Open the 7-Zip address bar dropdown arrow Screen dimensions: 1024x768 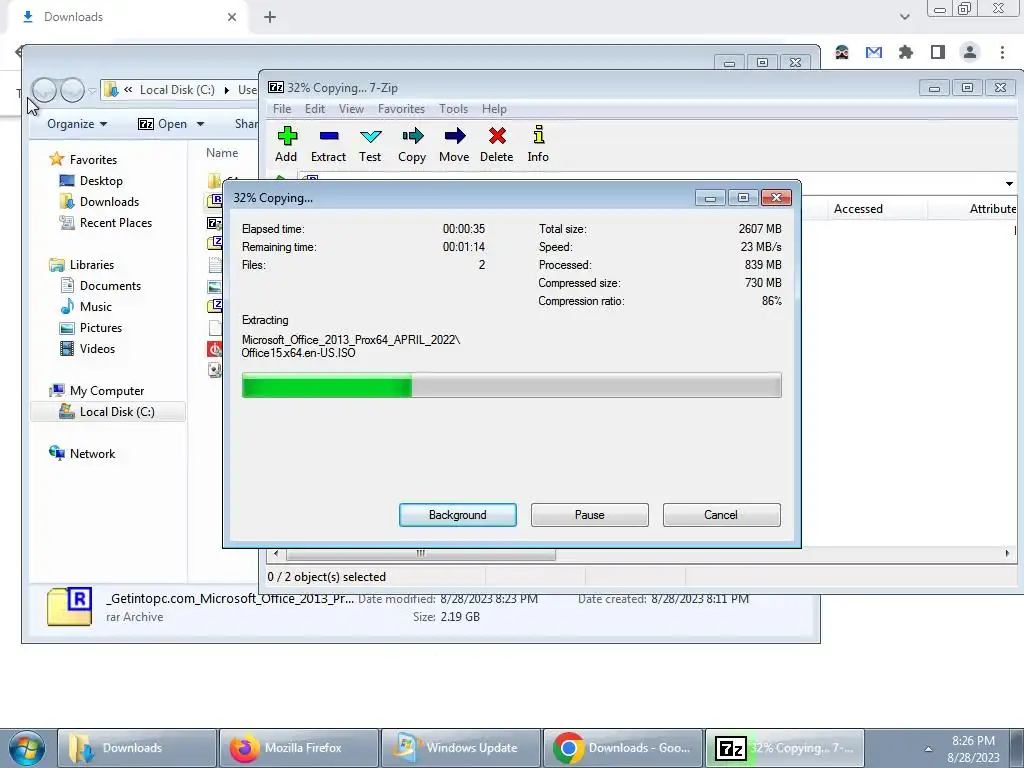coord(1009,184)
